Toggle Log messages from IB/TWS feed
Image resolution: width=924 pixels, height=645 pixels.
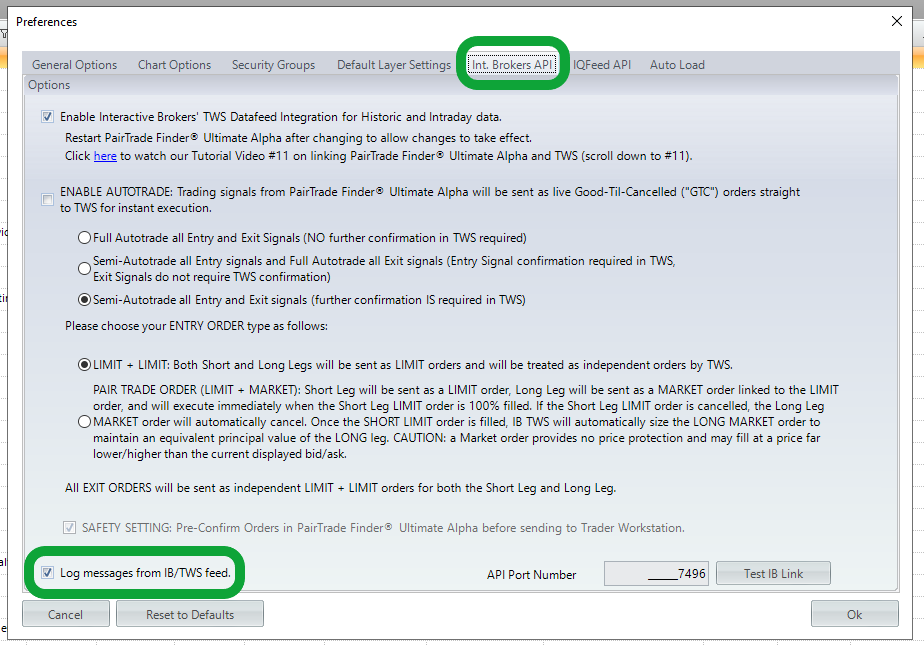(48, 573)
